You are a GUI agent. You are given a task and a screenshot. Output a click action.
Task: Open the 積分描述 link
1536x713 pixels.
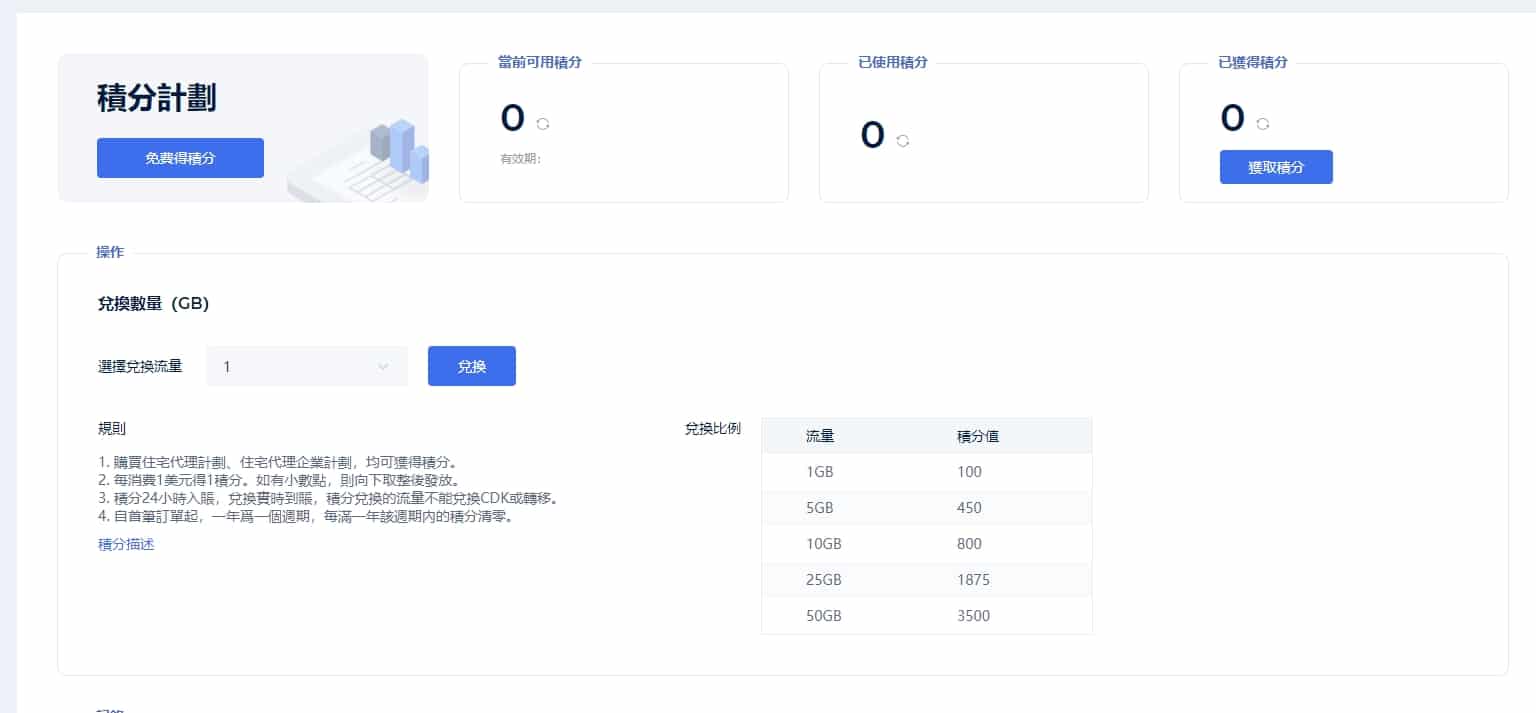point(126,545)
